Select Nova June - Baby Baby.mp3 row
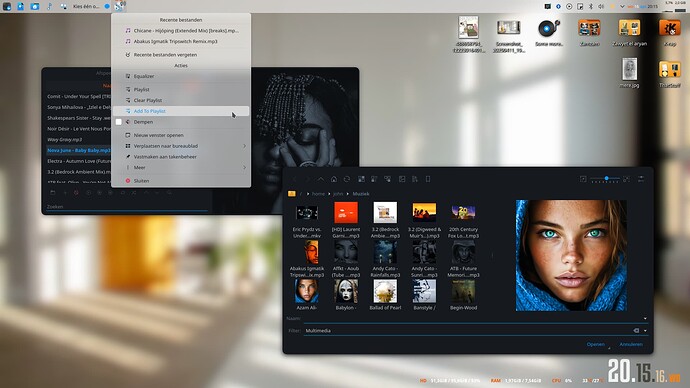The image size is (690, 388). pyautogui.click(x=79, y=150)
